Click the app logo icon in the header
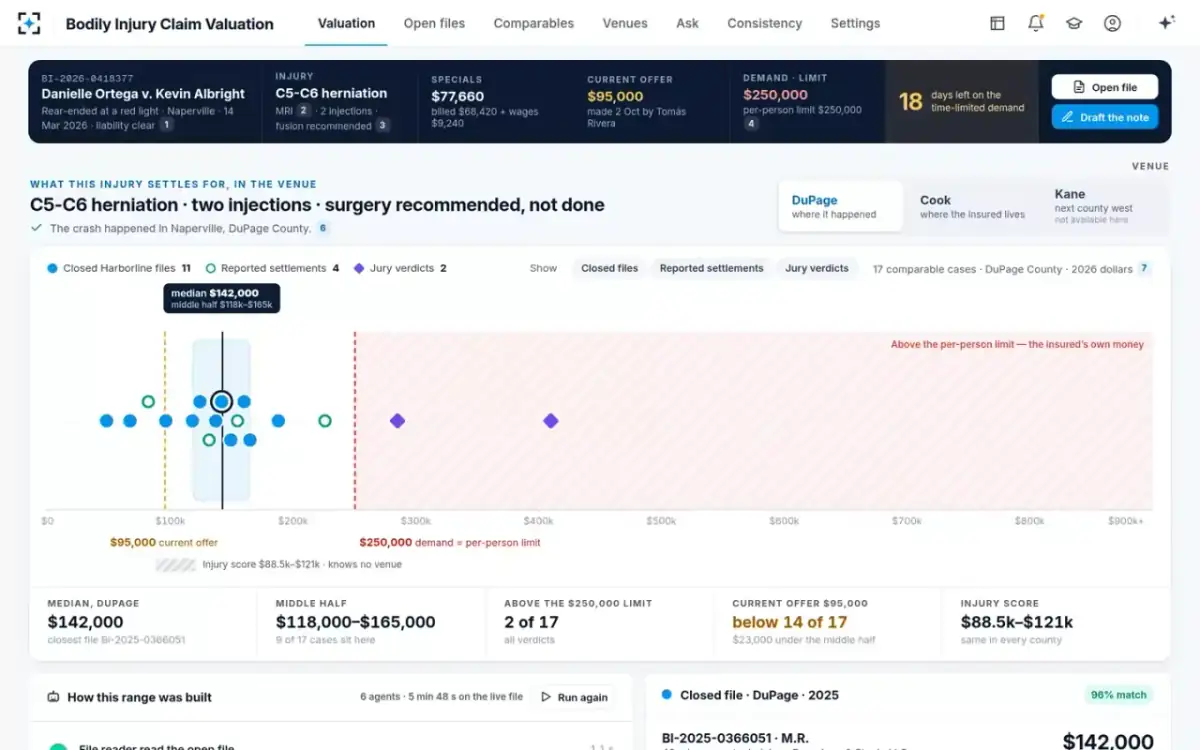This screenshot has width=1200, height=750. pos(30,23)
